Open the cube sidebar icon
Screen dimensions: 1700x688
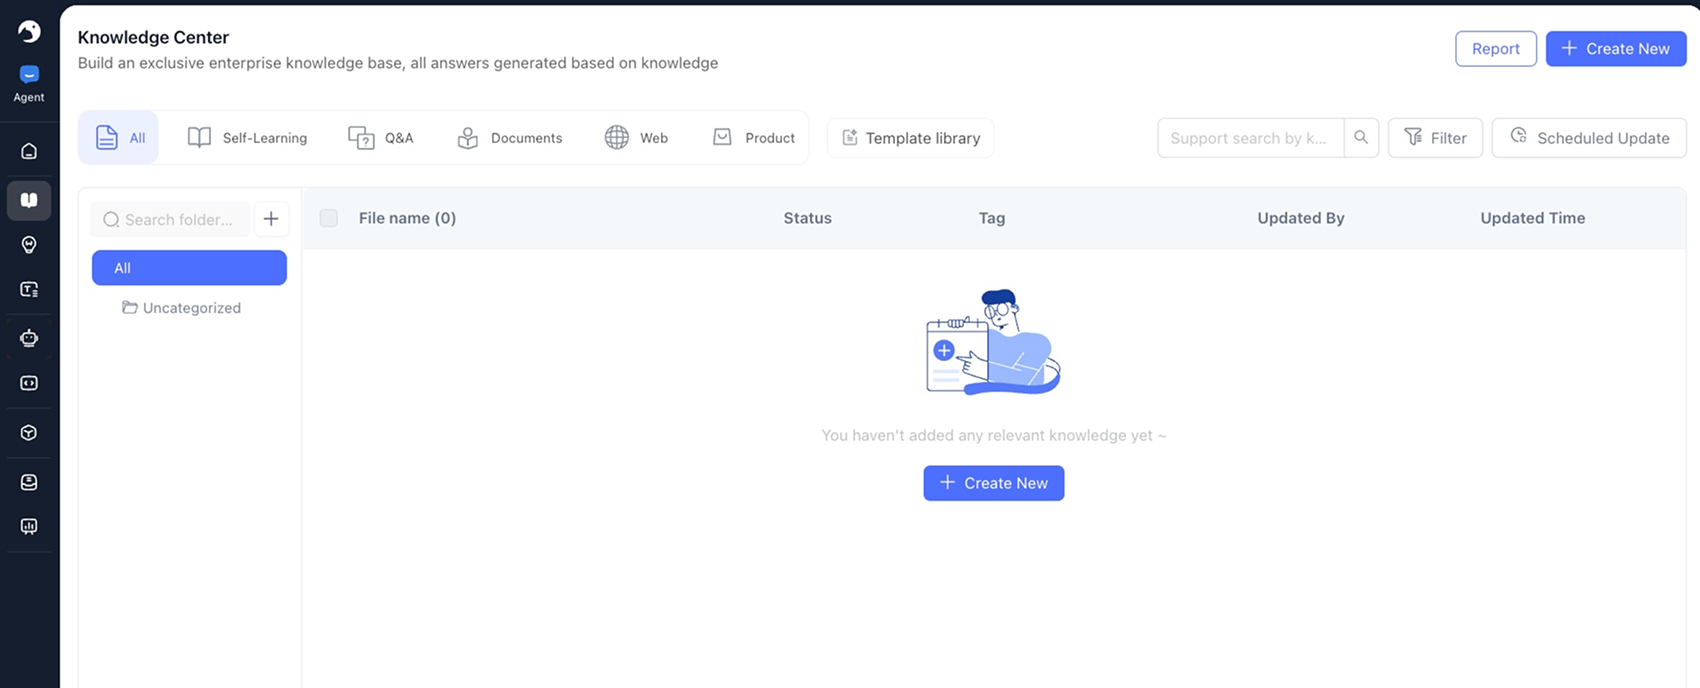click(x=29, y=433)
